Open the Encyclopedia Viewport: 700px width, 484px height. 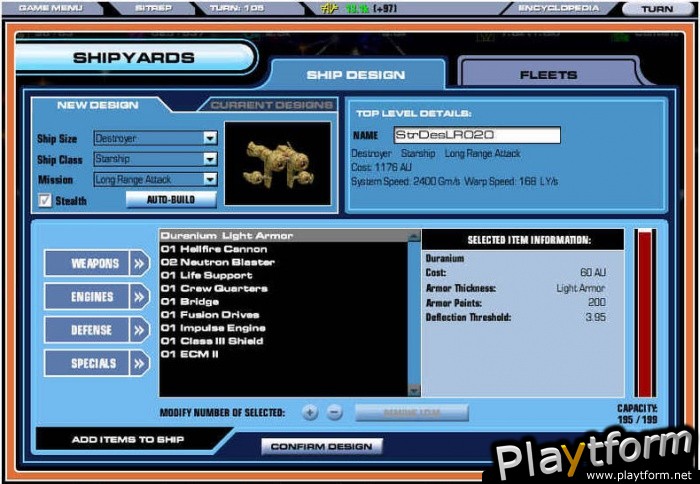[x=558, y=8]
